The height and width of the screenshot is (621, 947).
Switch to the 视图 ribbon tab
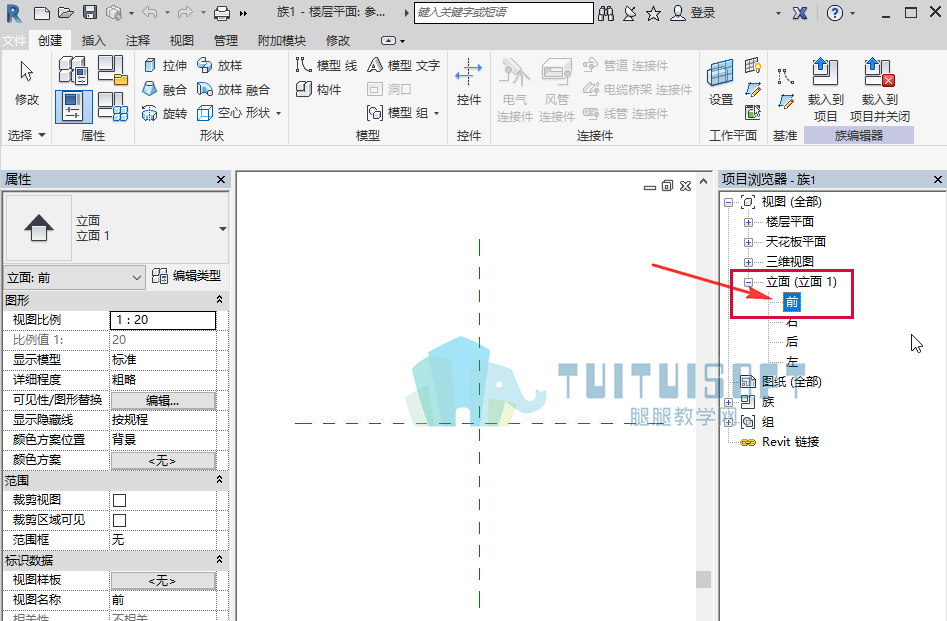click(x=182, y=40)
